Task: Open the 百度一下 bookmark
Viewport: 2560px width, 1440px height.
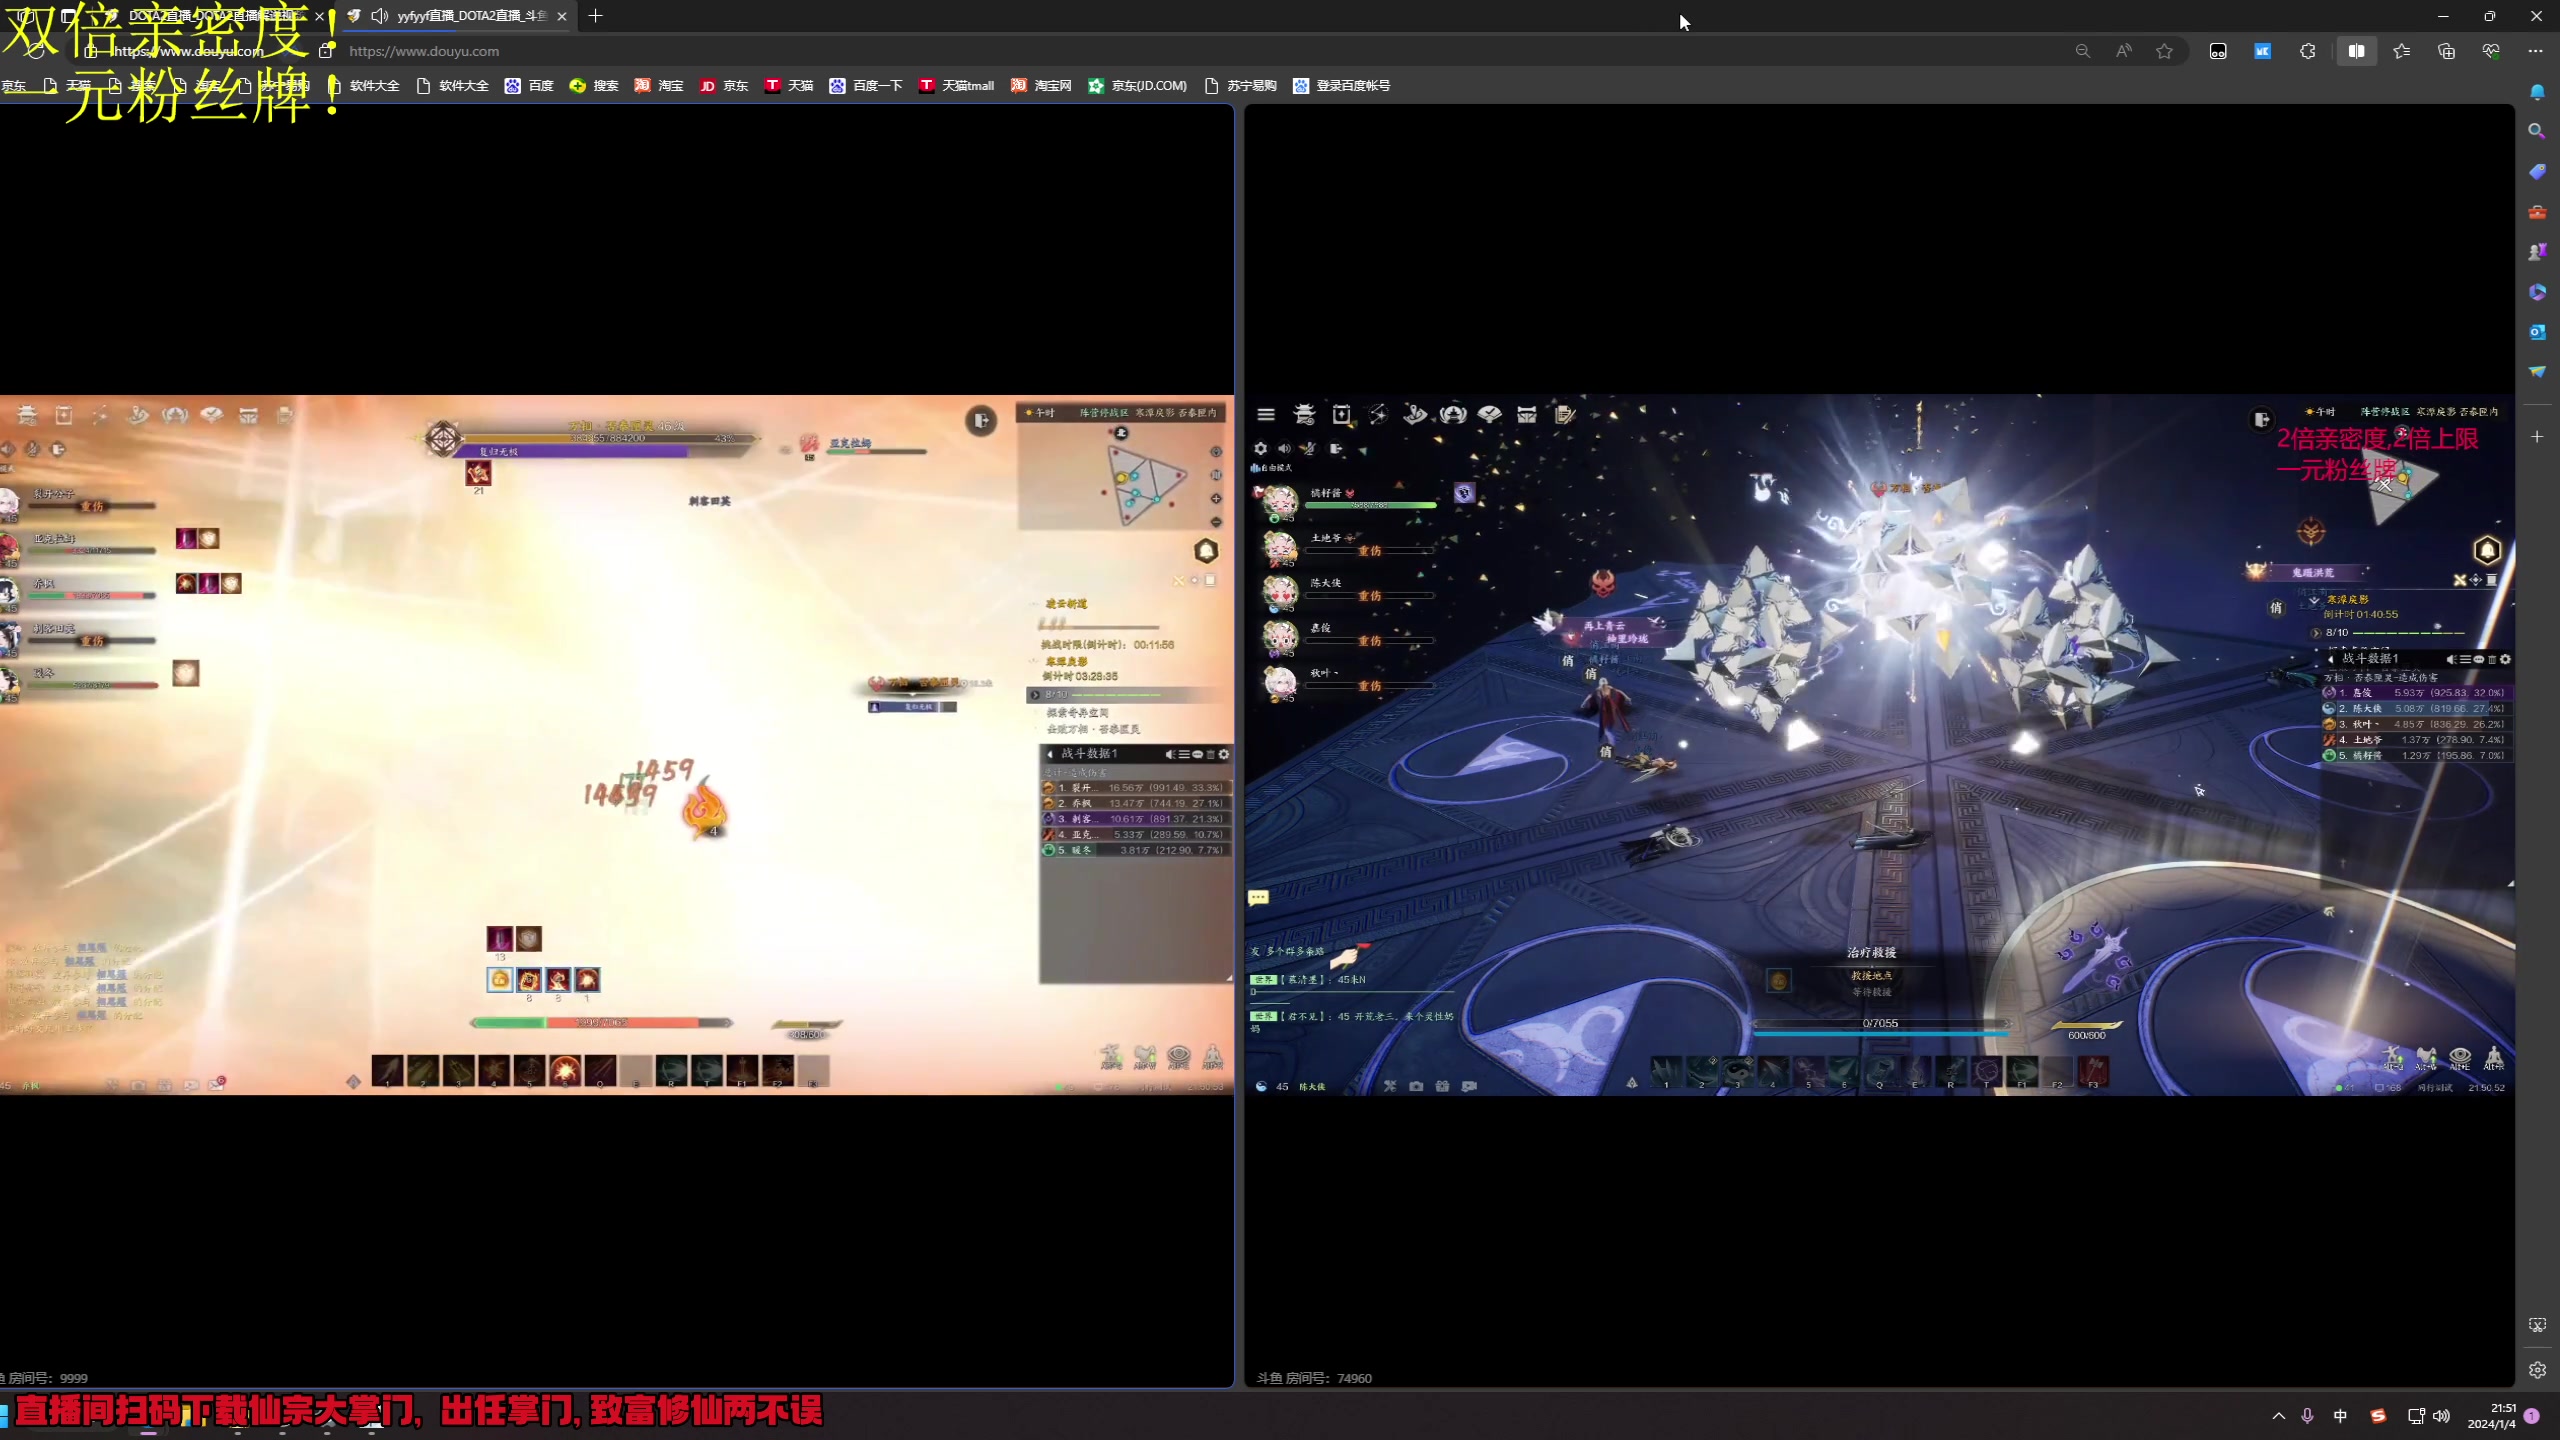Action: coord(865,86)
